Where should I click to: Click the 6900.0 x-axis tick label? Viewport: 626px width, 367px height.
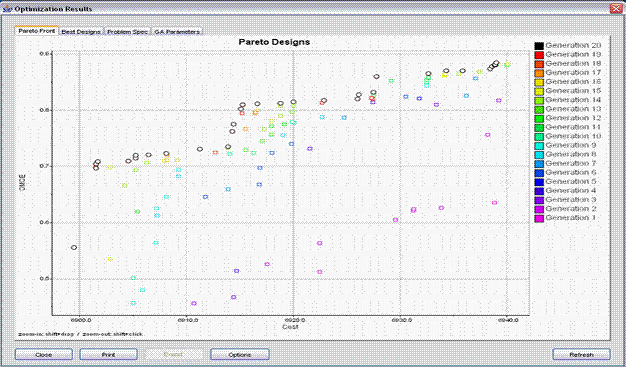80,320
